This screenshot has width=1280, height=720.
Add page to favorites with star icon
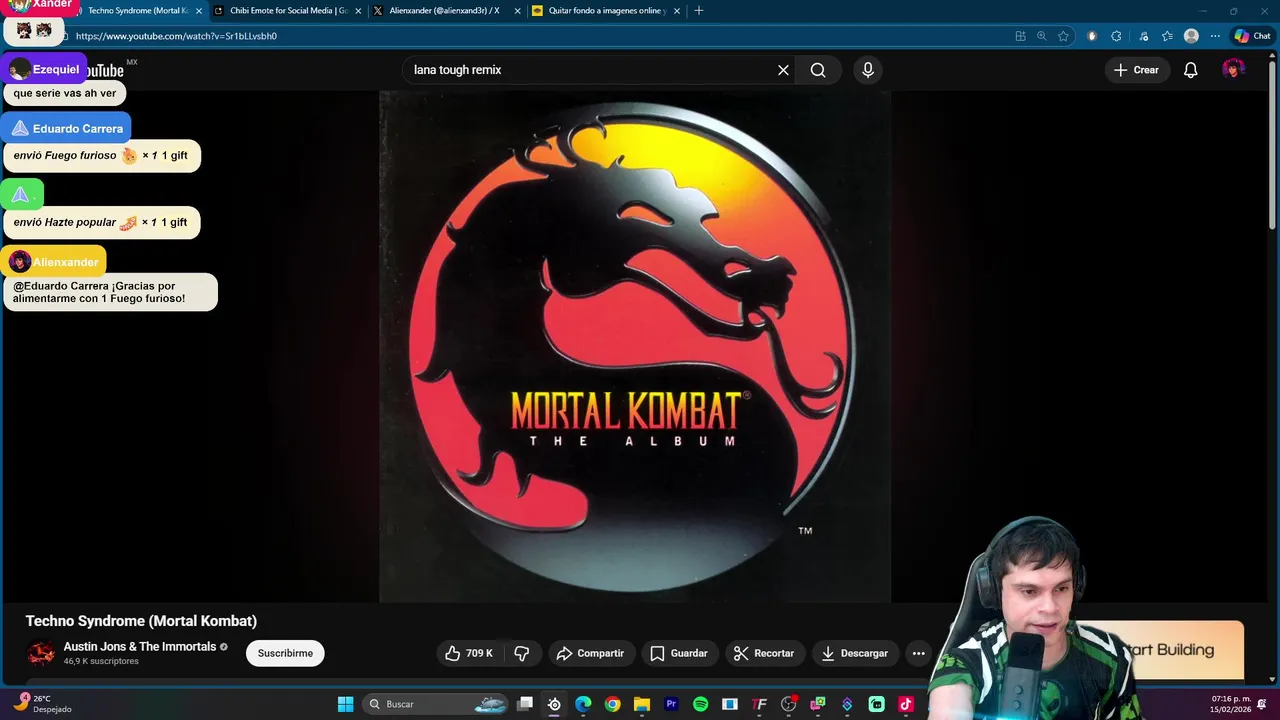tap(1063, 36)
